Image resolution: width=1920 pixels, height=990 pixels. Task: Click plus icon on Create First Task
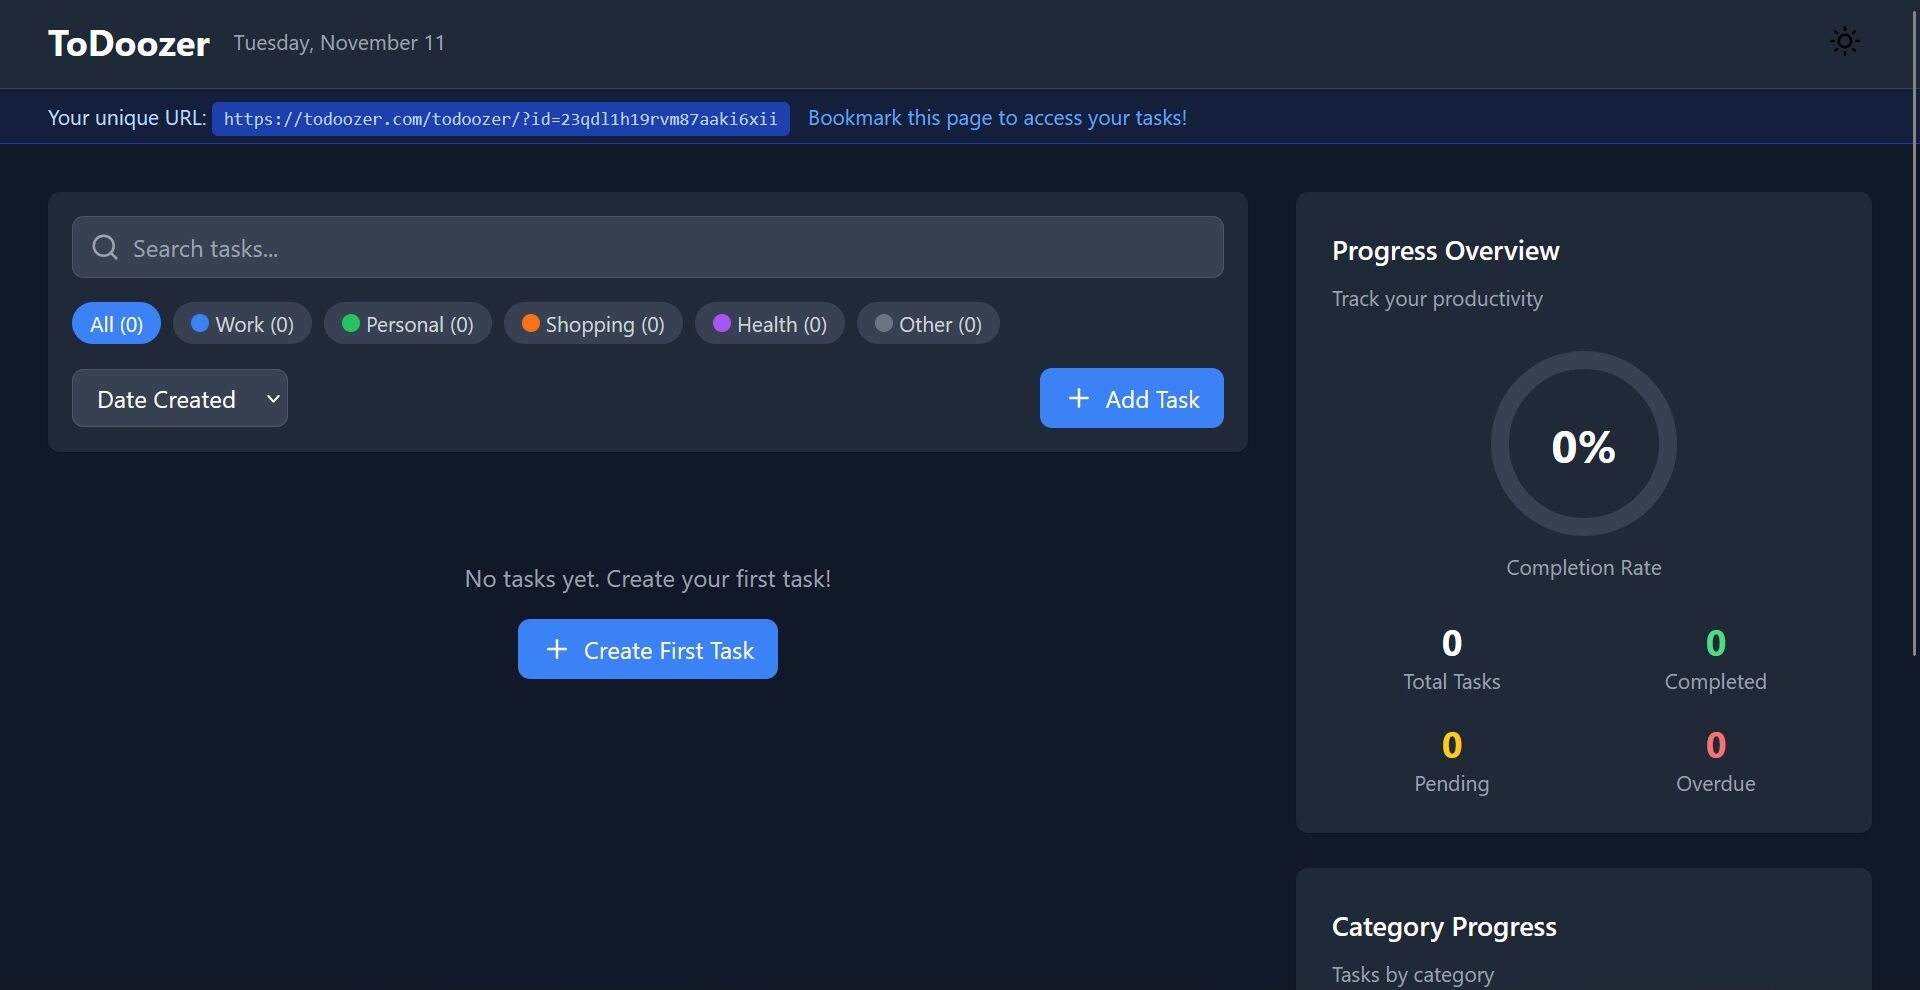click(557, 649)
